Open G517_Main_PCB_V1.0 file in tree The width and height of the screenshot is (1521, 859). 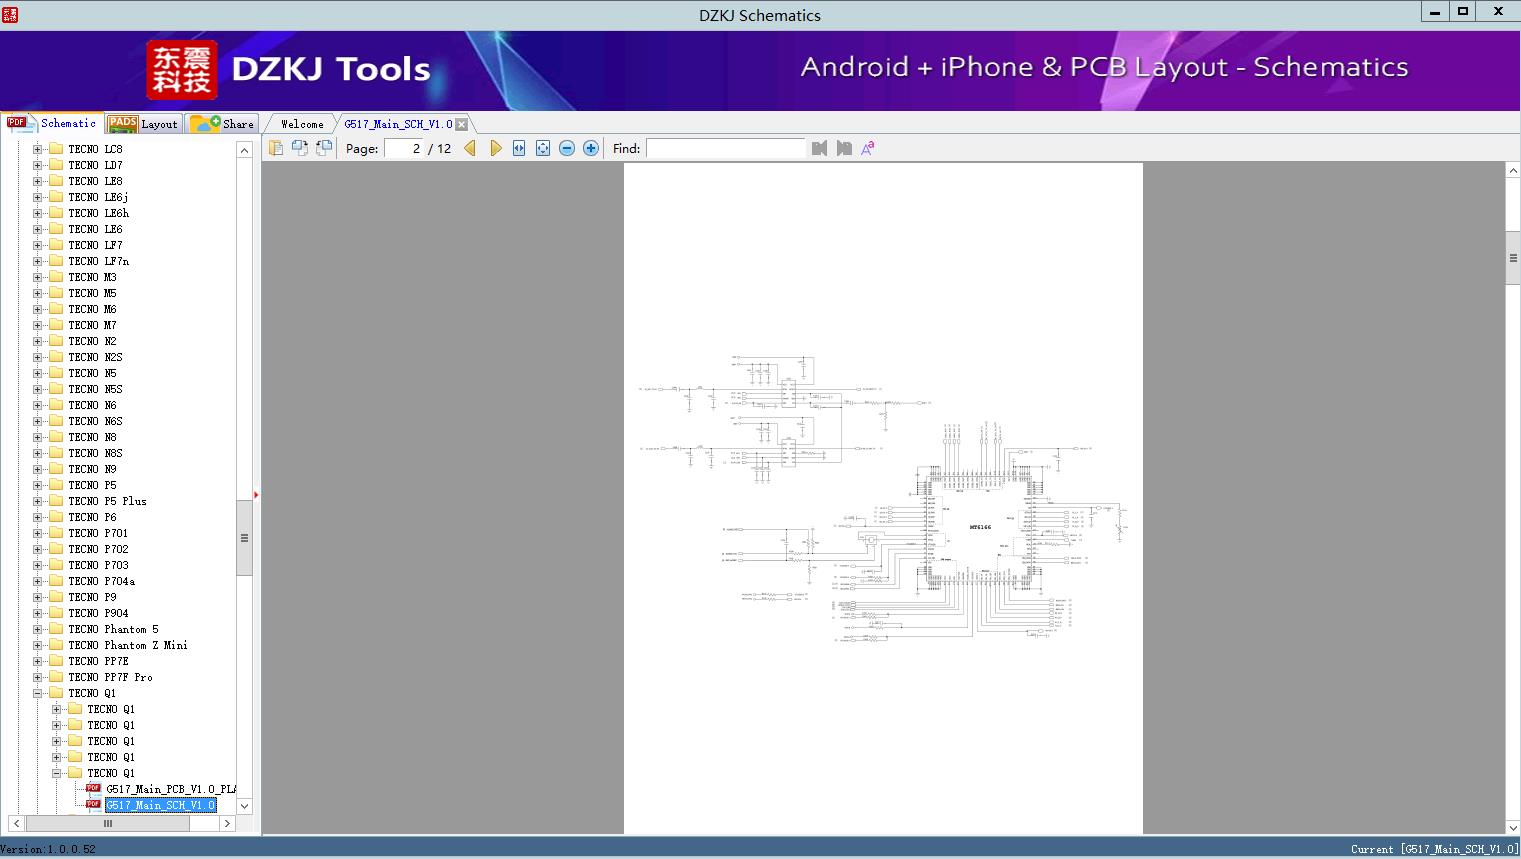[x=170, y=789]
